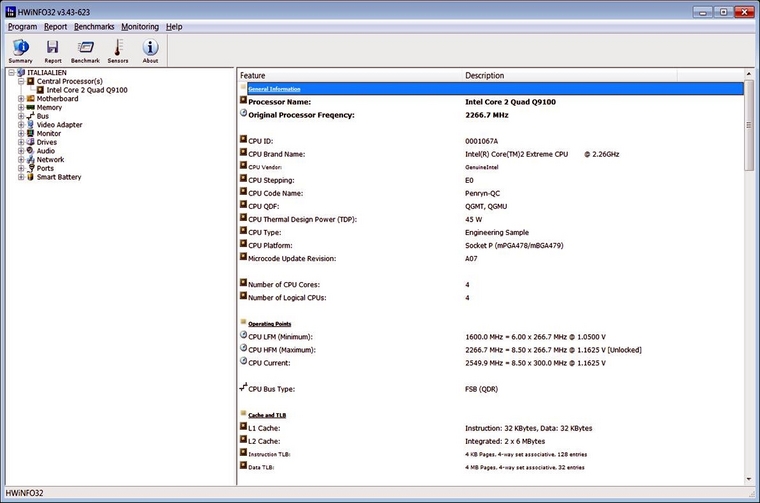The width and height of the screenshot is (760, 503).
Task: Click the clock icon beside CPU Current
Action: 243,361
